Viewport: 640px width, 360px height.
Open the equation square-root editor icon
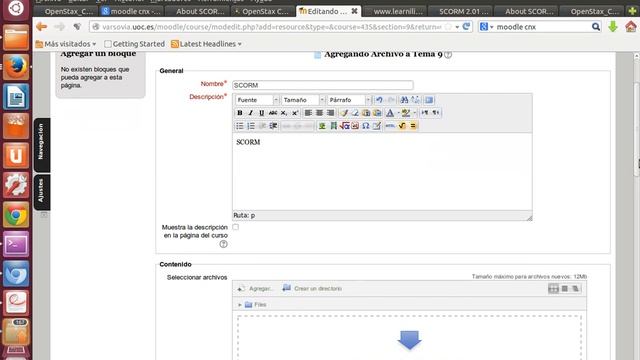click(344, 126)
